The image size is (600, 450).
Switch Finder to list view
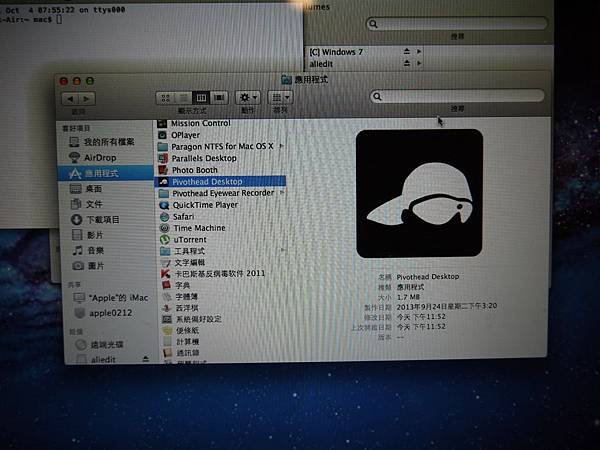(183, 98)
